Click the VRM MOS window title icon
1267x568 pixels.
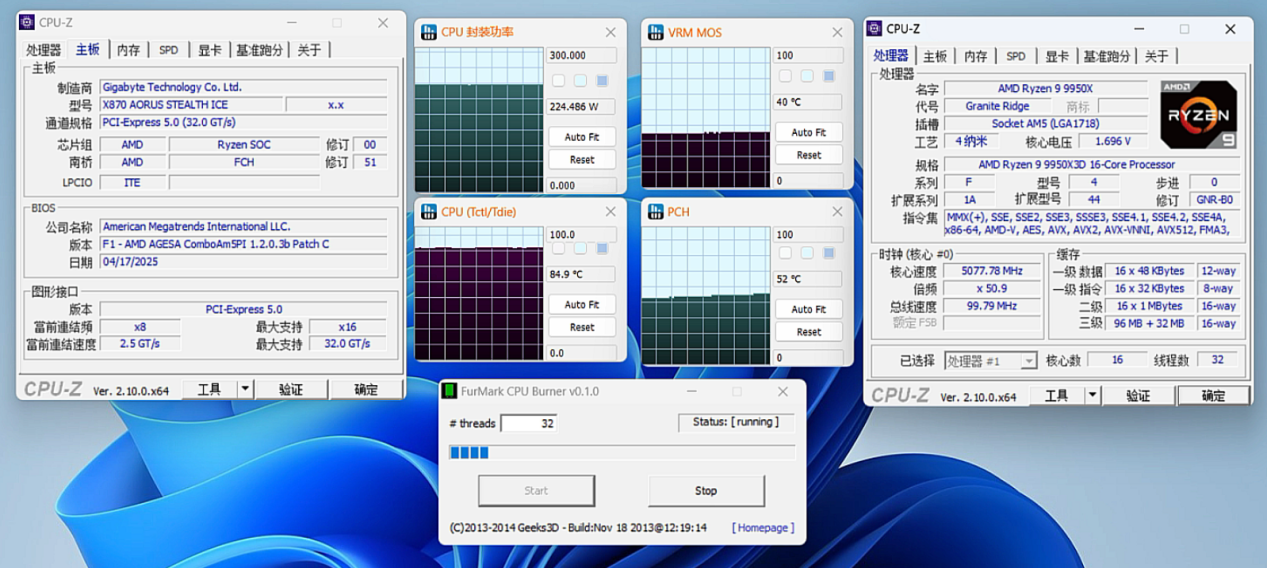pyautogui.click(x=655, y=32)
